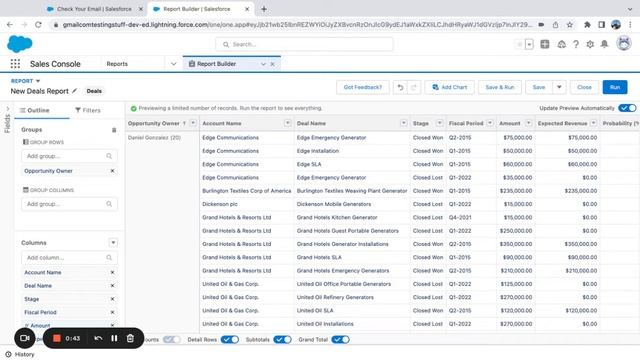Open the Report Builder tab chevron menu
This screenshot has width=640, height=360.
(x=263, y=64)
